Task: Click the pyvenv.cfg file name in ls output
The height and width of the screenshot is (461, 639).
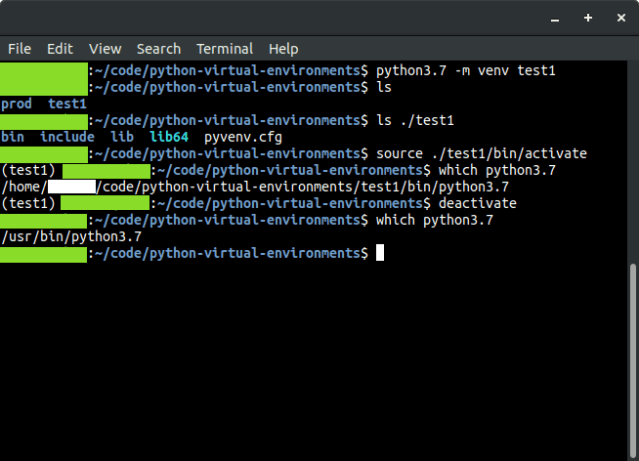Action: click(x=239, y=137)
